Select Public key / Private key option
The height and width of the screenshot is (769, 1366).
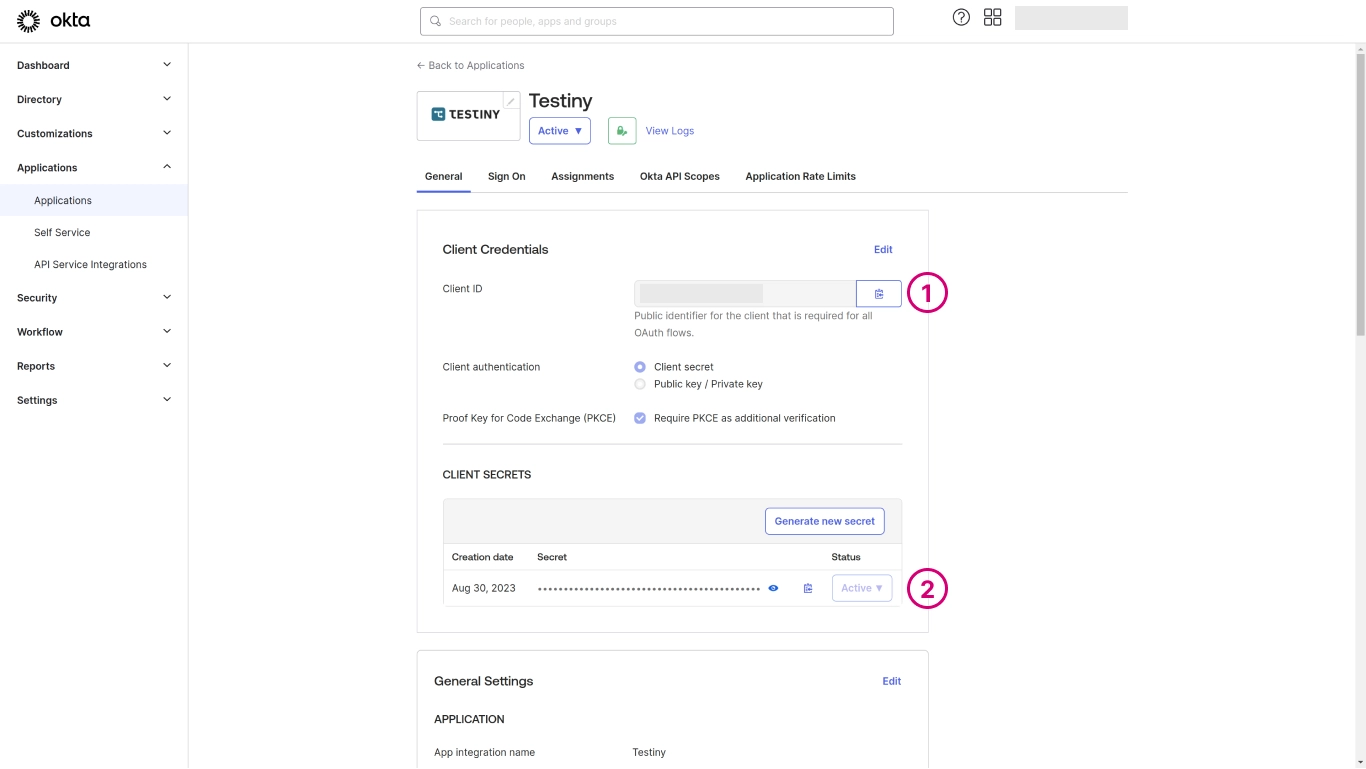[640, 384]
